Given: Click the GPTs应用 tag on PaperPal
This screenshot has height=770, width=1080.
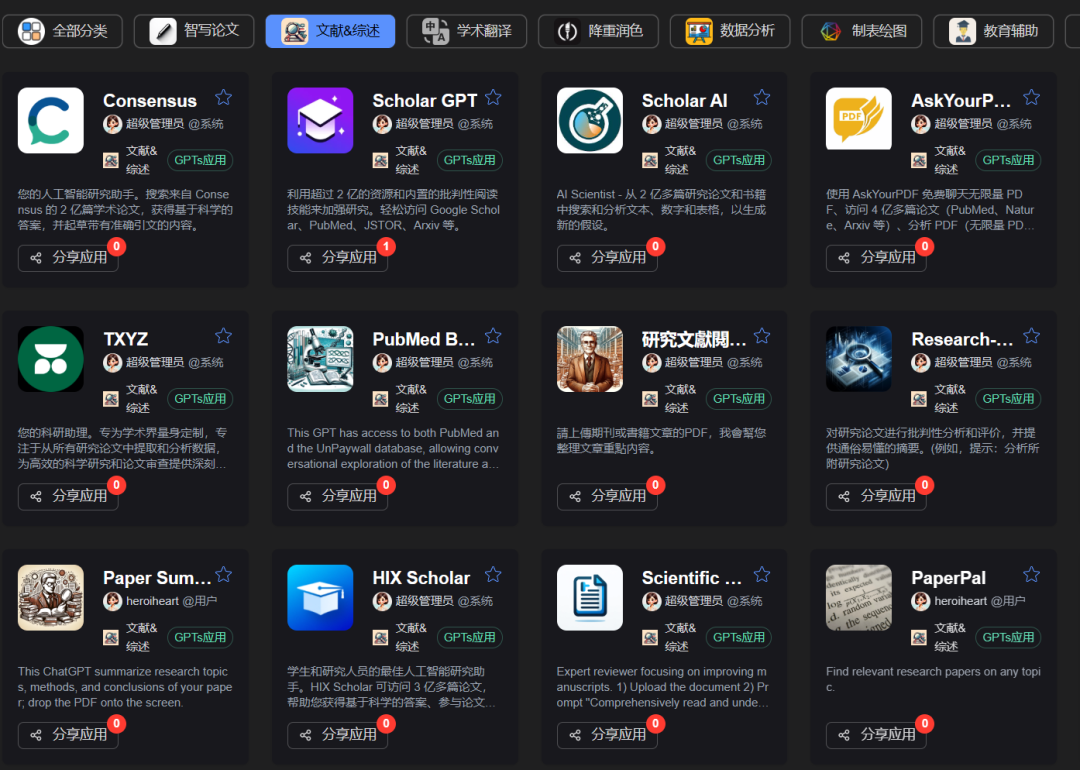Looking at the screenshot, I should [1008, 638].
